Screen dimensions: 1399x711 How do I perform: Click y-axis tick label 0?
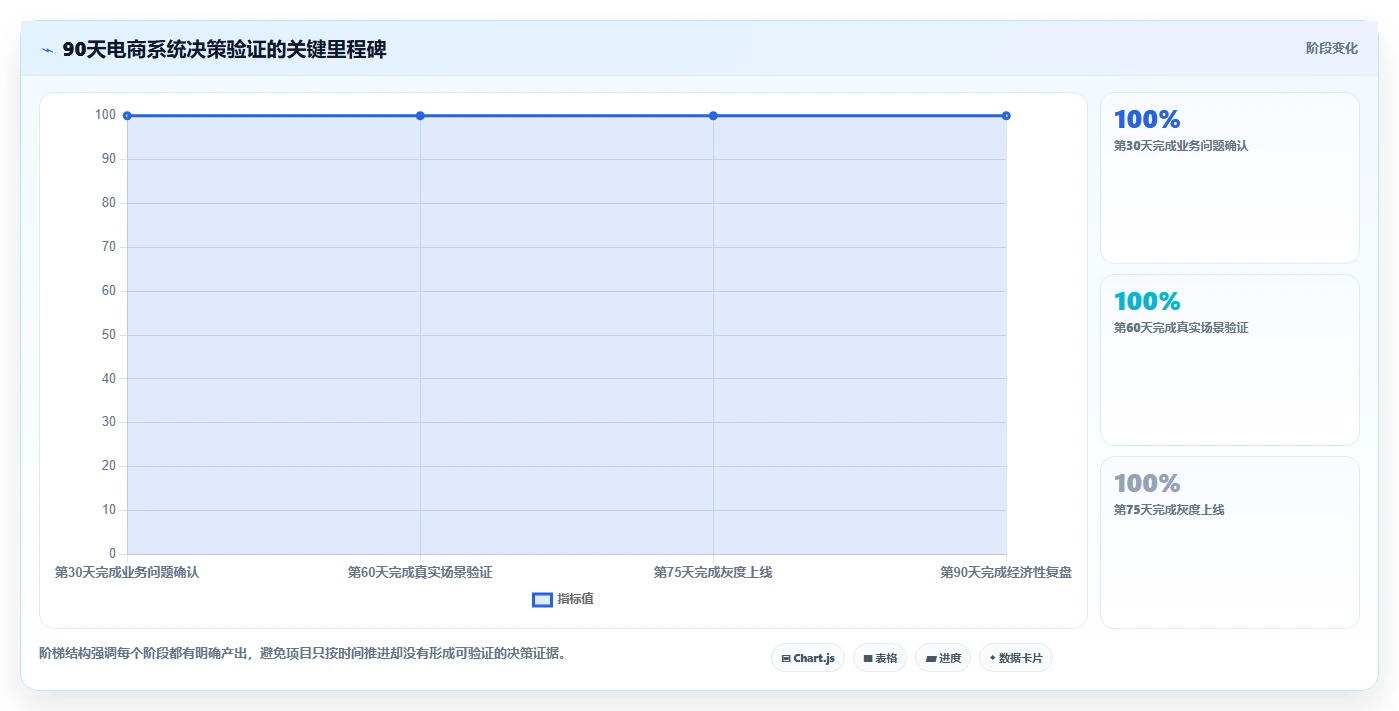pyautogui.click(x=113, y=554)
